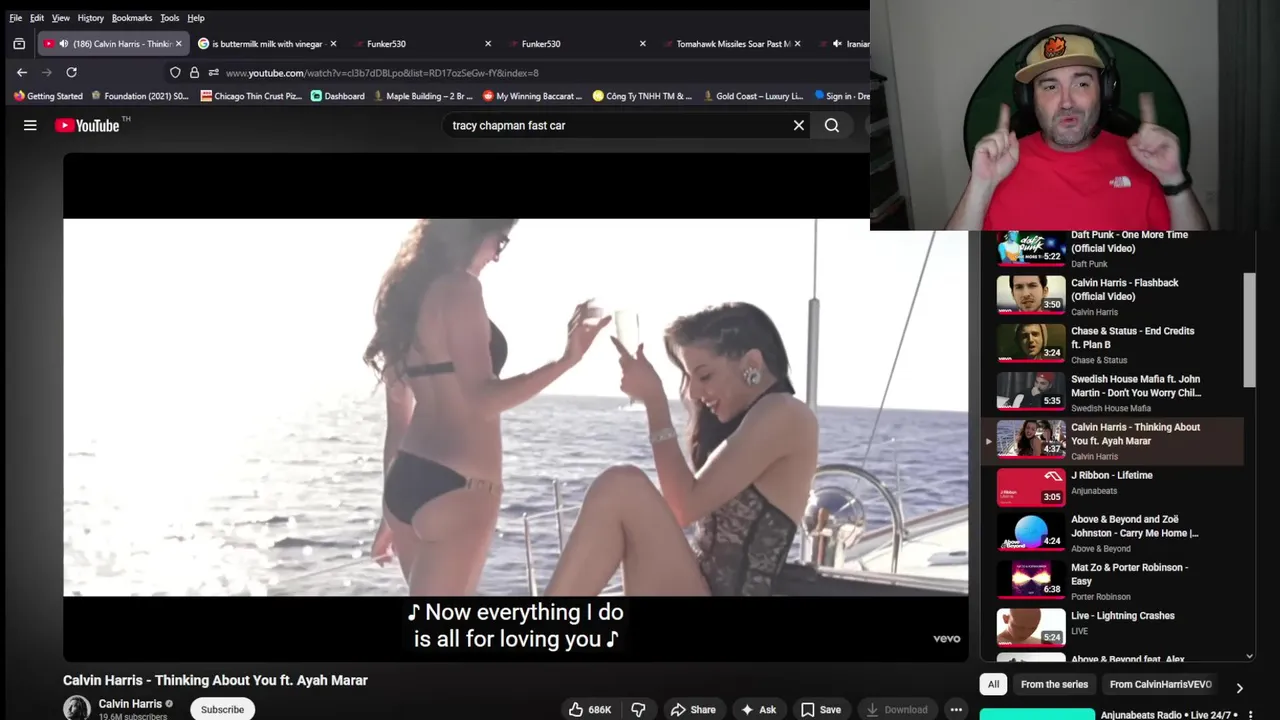Image resolution: width=1280 pixels, height=720 pixels.
Task: Pause the video by clicking the player
Action: (x=515, y=407)
